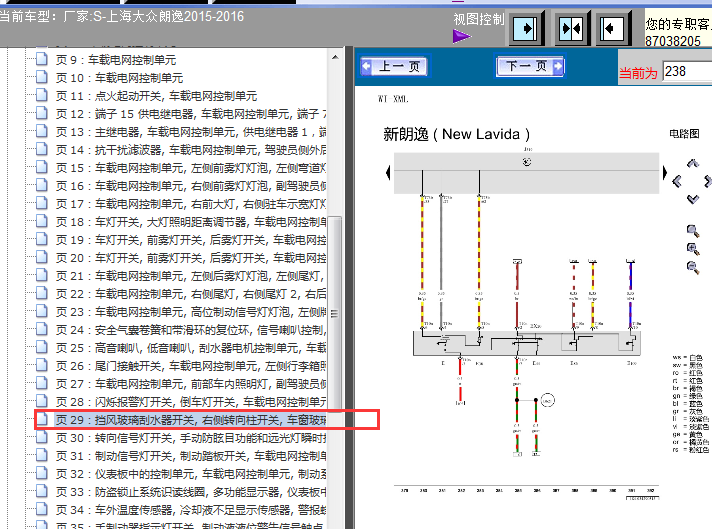Open 页 14: 抗干扰滤波器
The width and height of the screenshot is (712, 529).
191,150
